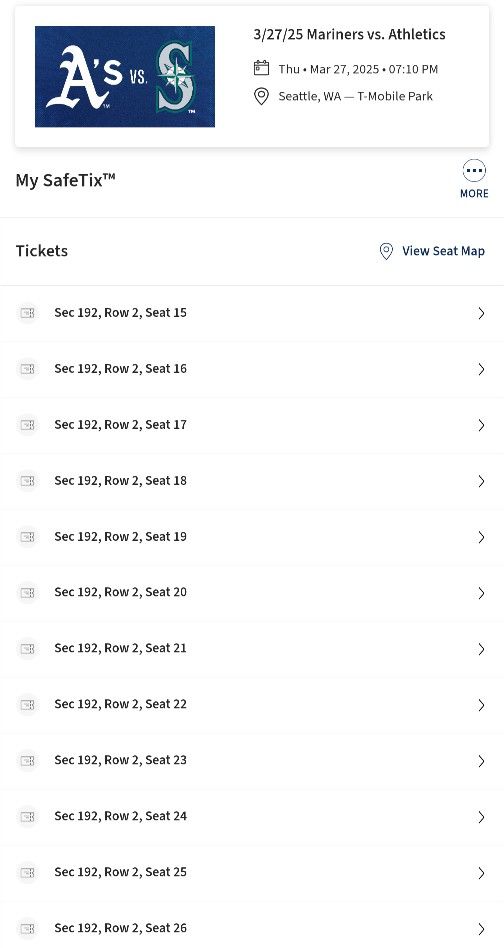Open the Sec 192, Row 2, Seat 23 ticket

pos(252,761)
